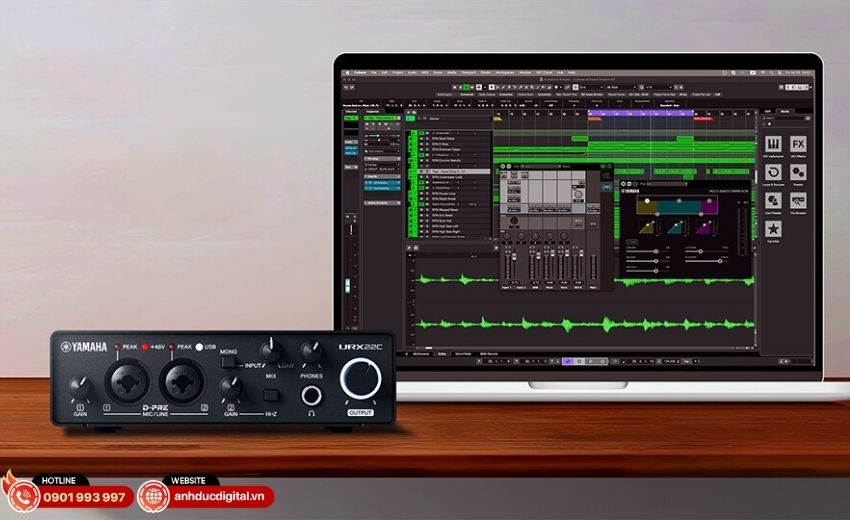This screenshot has height=520, width=850.
Task: Open the Presets media tile
Action: click(x=798, y=173)
